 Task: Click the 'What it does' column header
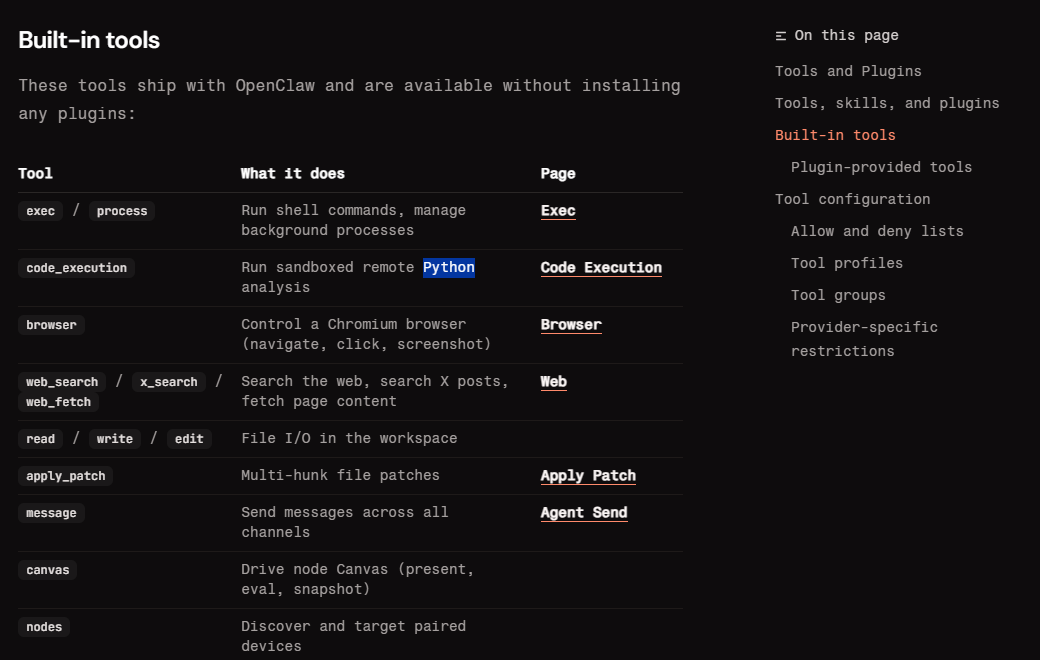click(292, 174)
